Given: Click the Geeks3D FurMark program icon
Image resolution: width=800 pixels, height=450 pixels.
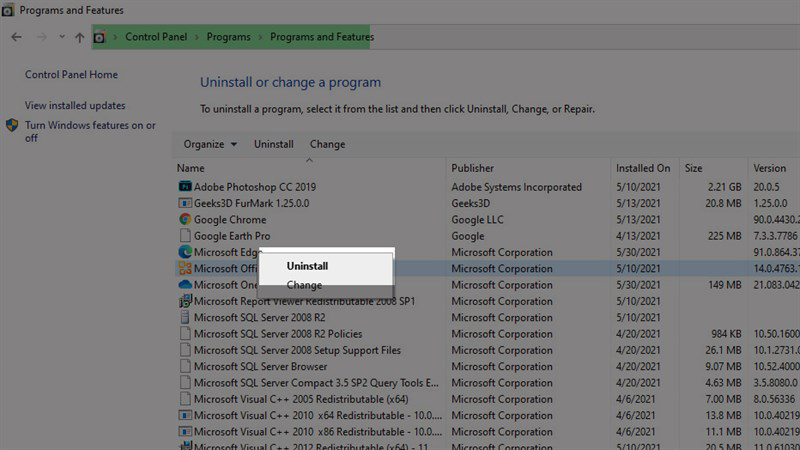Looking at the screenshot, I should [x=185, y=203].
